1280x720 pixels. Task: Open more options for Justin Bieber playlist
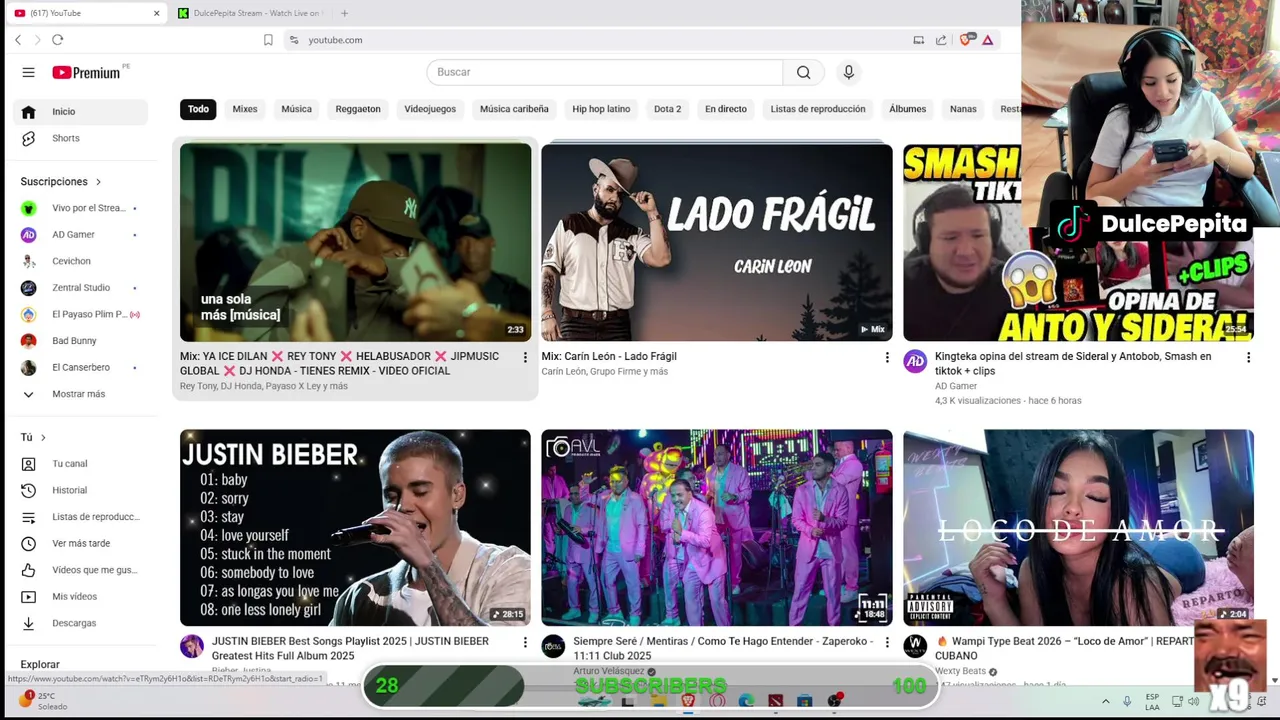pyautogui.click(x=525, y=642)
